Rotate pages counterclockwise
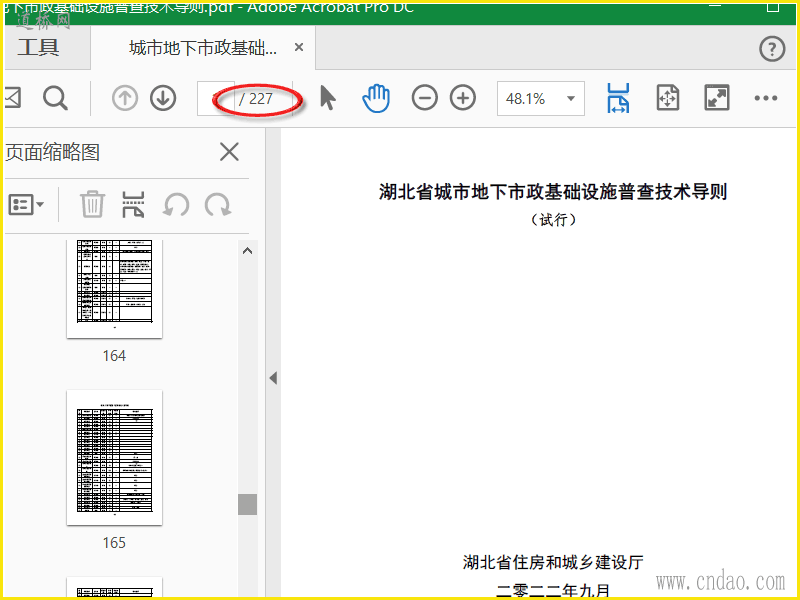The height and width of the screenshot is (600, 800). [176, 205]
